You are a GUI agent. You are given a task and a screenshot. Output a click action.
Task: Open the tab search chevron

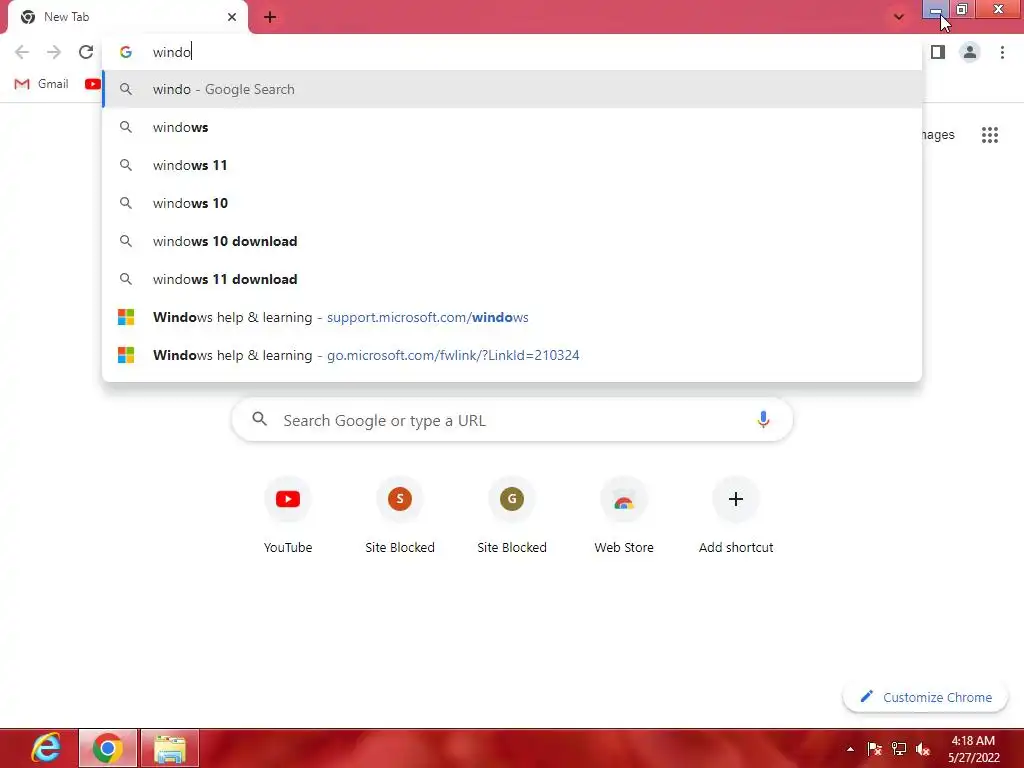tap(899, 17)
